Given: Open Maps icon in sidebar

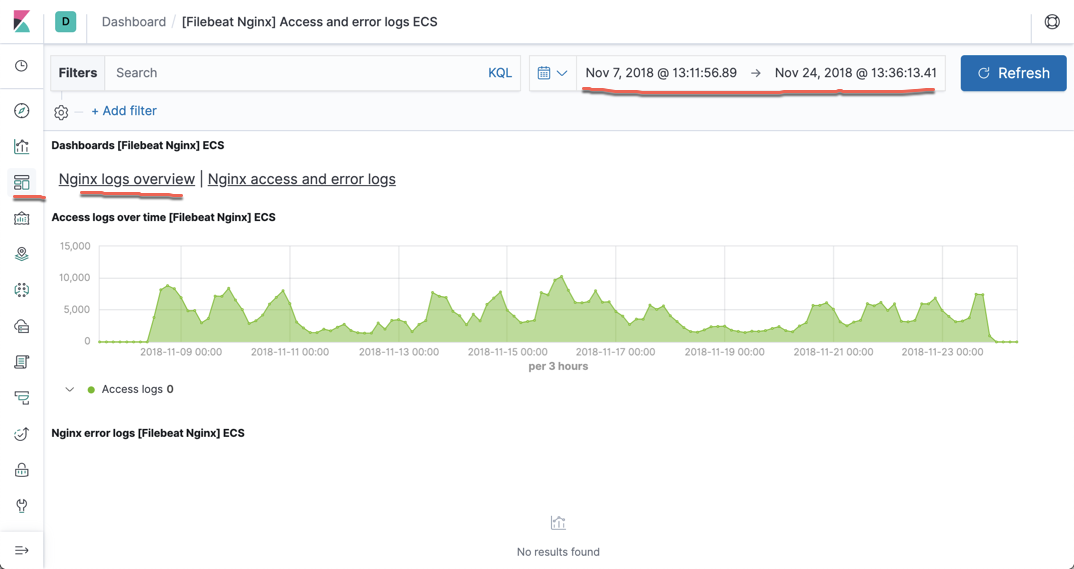Looking at the screenshot, I should point(21,254).
